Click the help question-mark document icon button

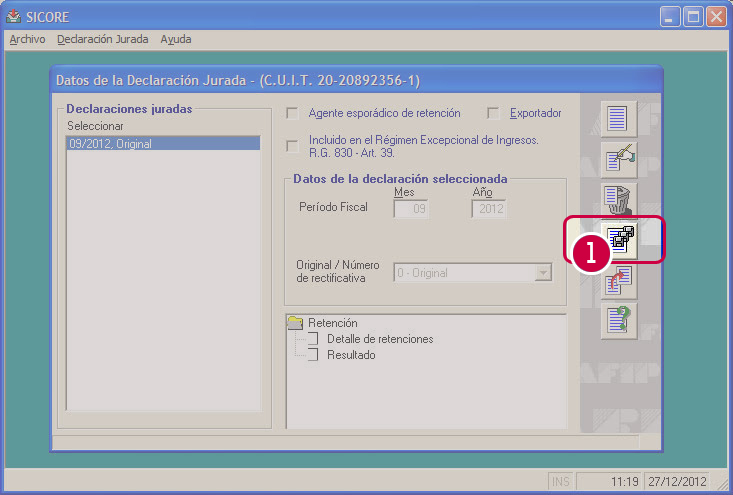[x=618, y=322]
